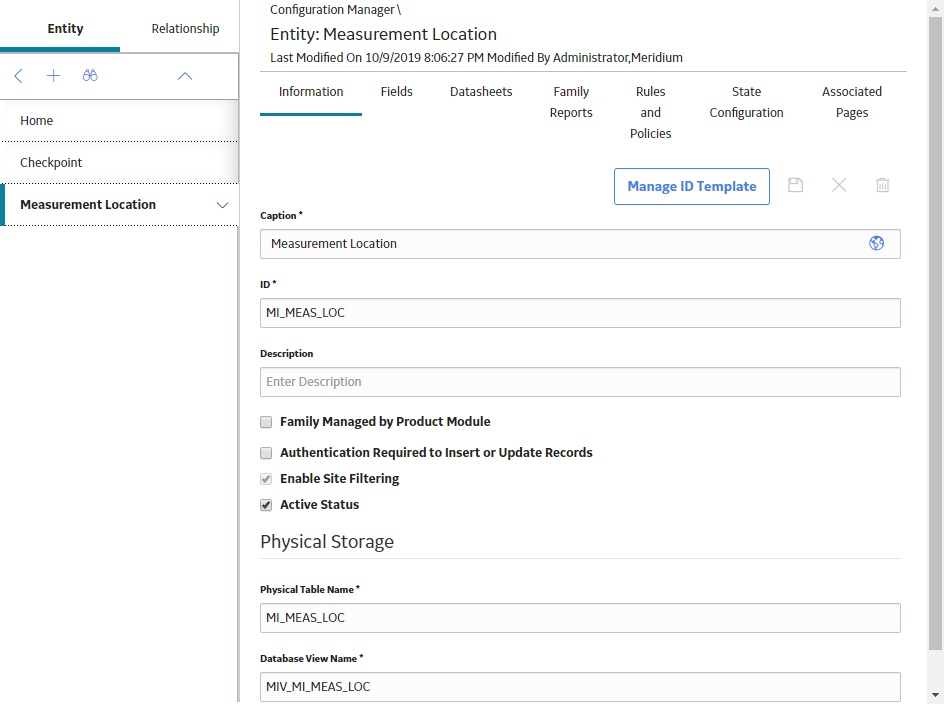Switch to the Relationship tab

coord(185,28)
